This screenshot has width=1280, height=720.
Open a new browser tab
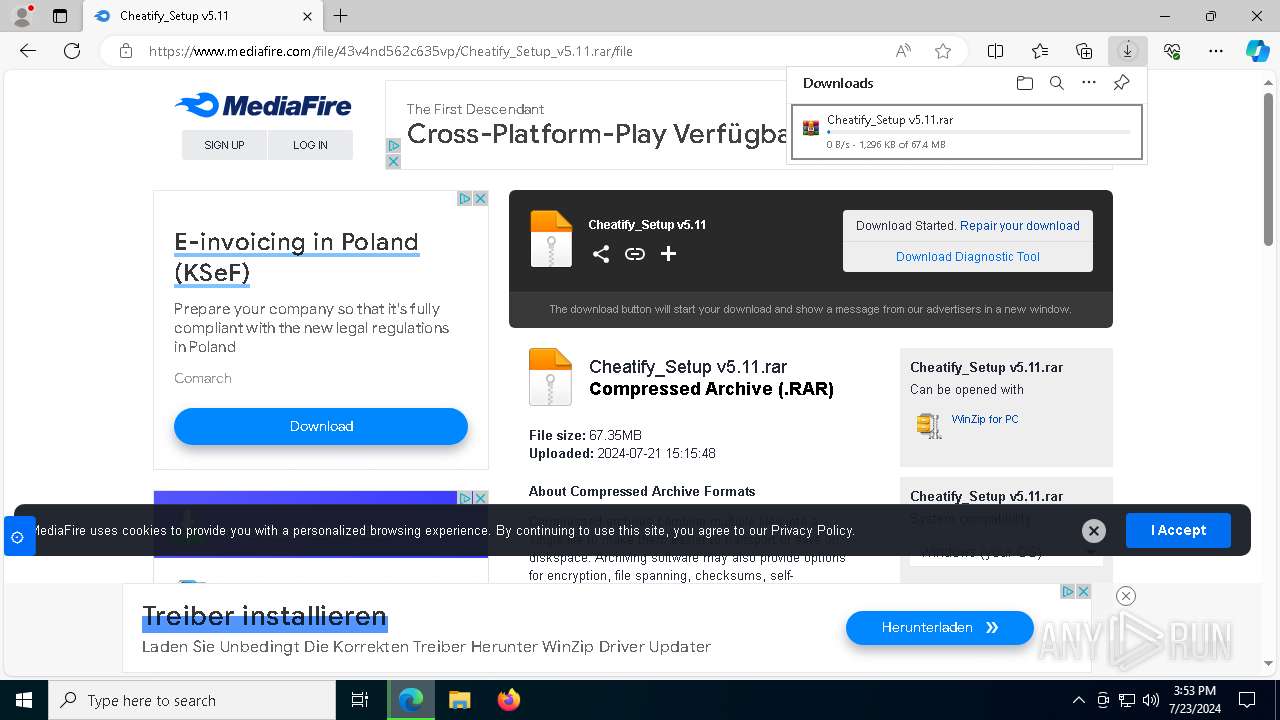pyautogui.click(x=340, y=16)
